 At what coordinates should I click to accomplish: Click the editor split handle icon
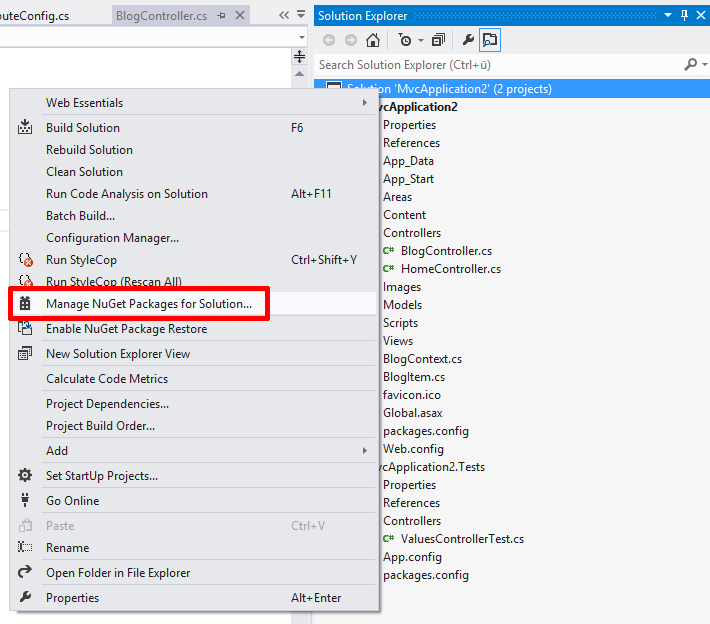pos(299,57)
